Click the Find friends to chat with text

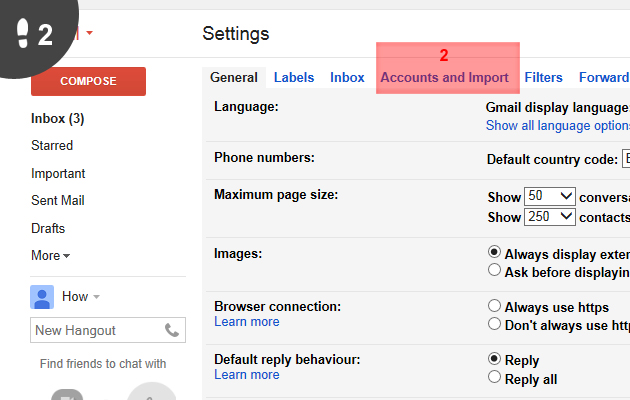[x=103, y=364]
